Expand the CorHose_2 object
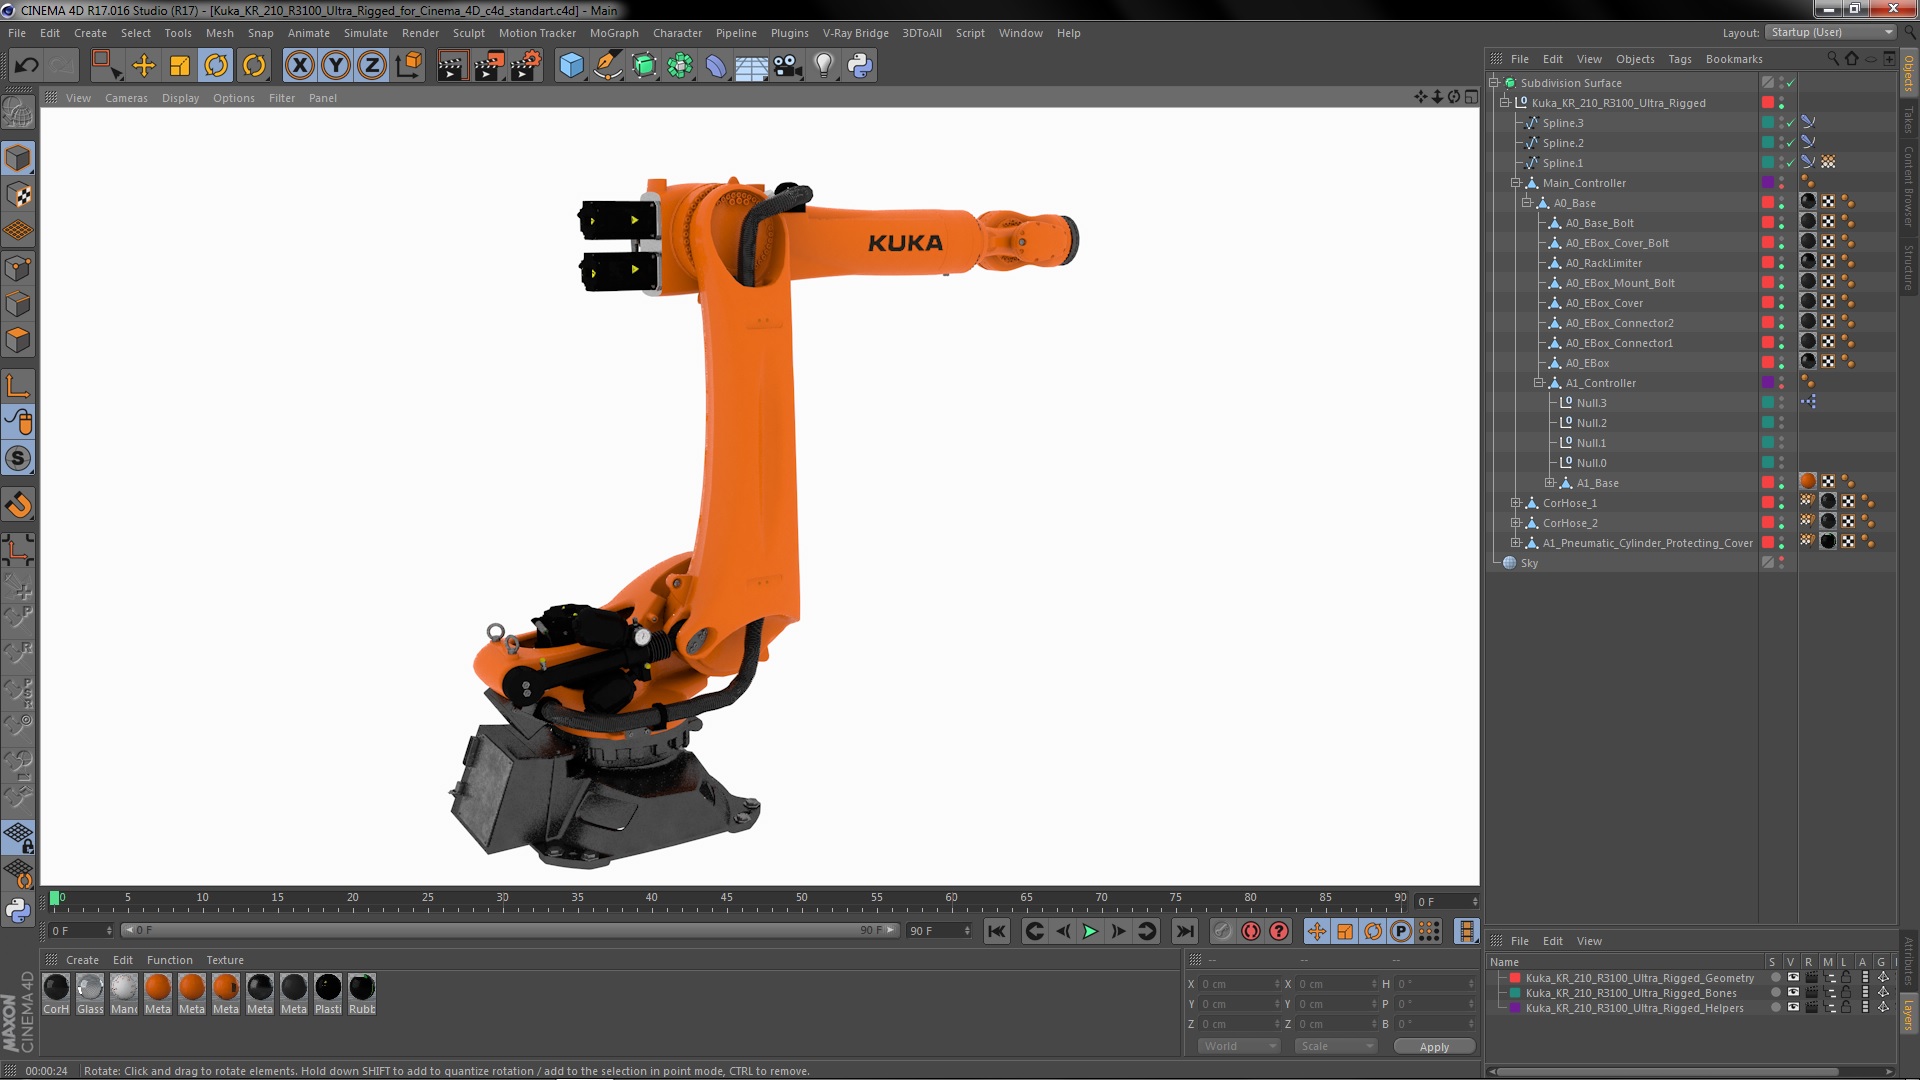 click(x=1516, y=523)
